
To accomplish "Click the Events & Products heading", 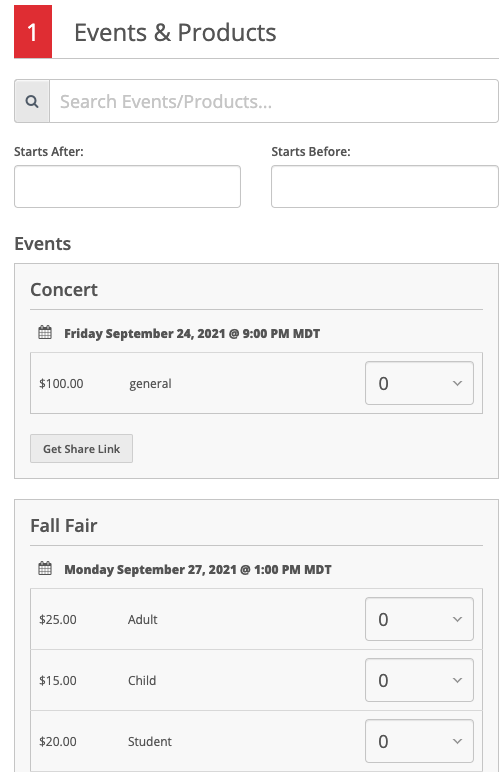I will point(175,32).
